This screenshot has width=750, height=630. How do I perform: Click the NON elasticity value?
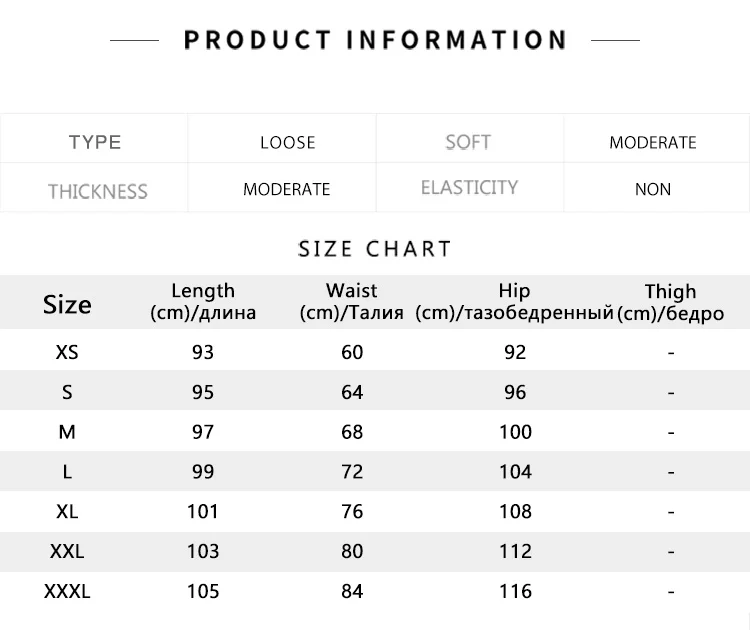(653, 189)
